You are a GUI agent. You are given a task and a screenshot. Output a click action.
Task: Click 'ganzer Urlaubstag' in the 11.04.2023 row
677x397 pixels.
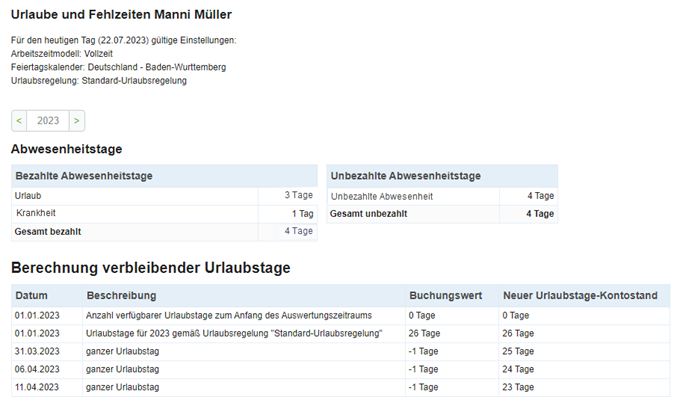click(x=123, y=387)
